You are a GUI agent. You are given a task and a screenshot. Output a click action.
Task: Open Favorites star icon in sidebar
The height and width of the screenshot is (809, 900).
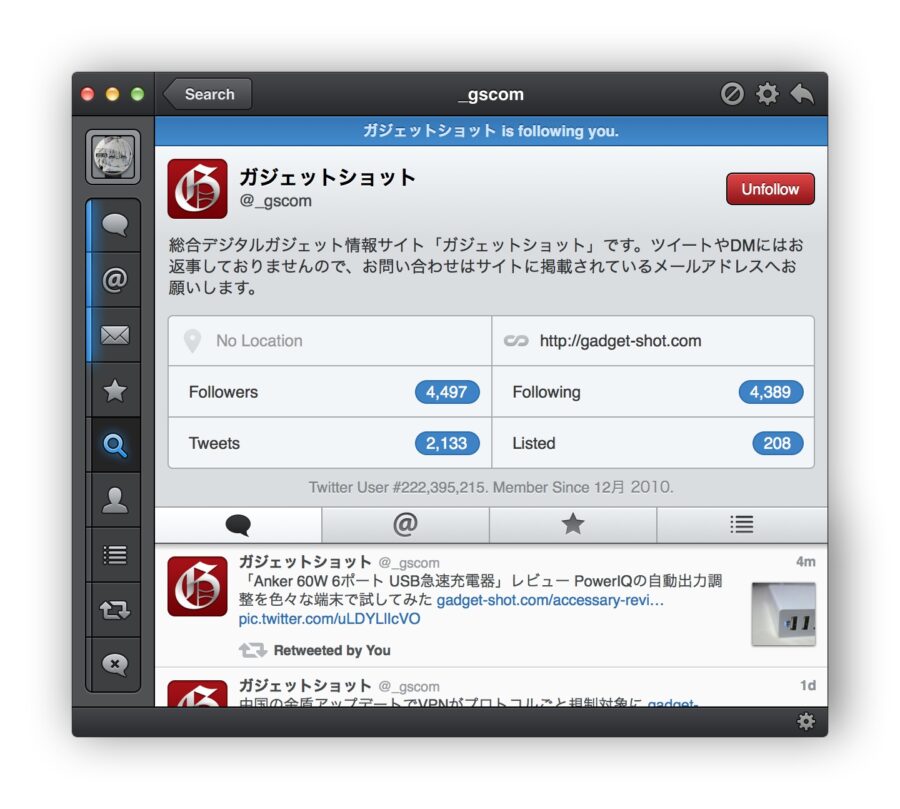pyautogui.click(x=114, y=390)
